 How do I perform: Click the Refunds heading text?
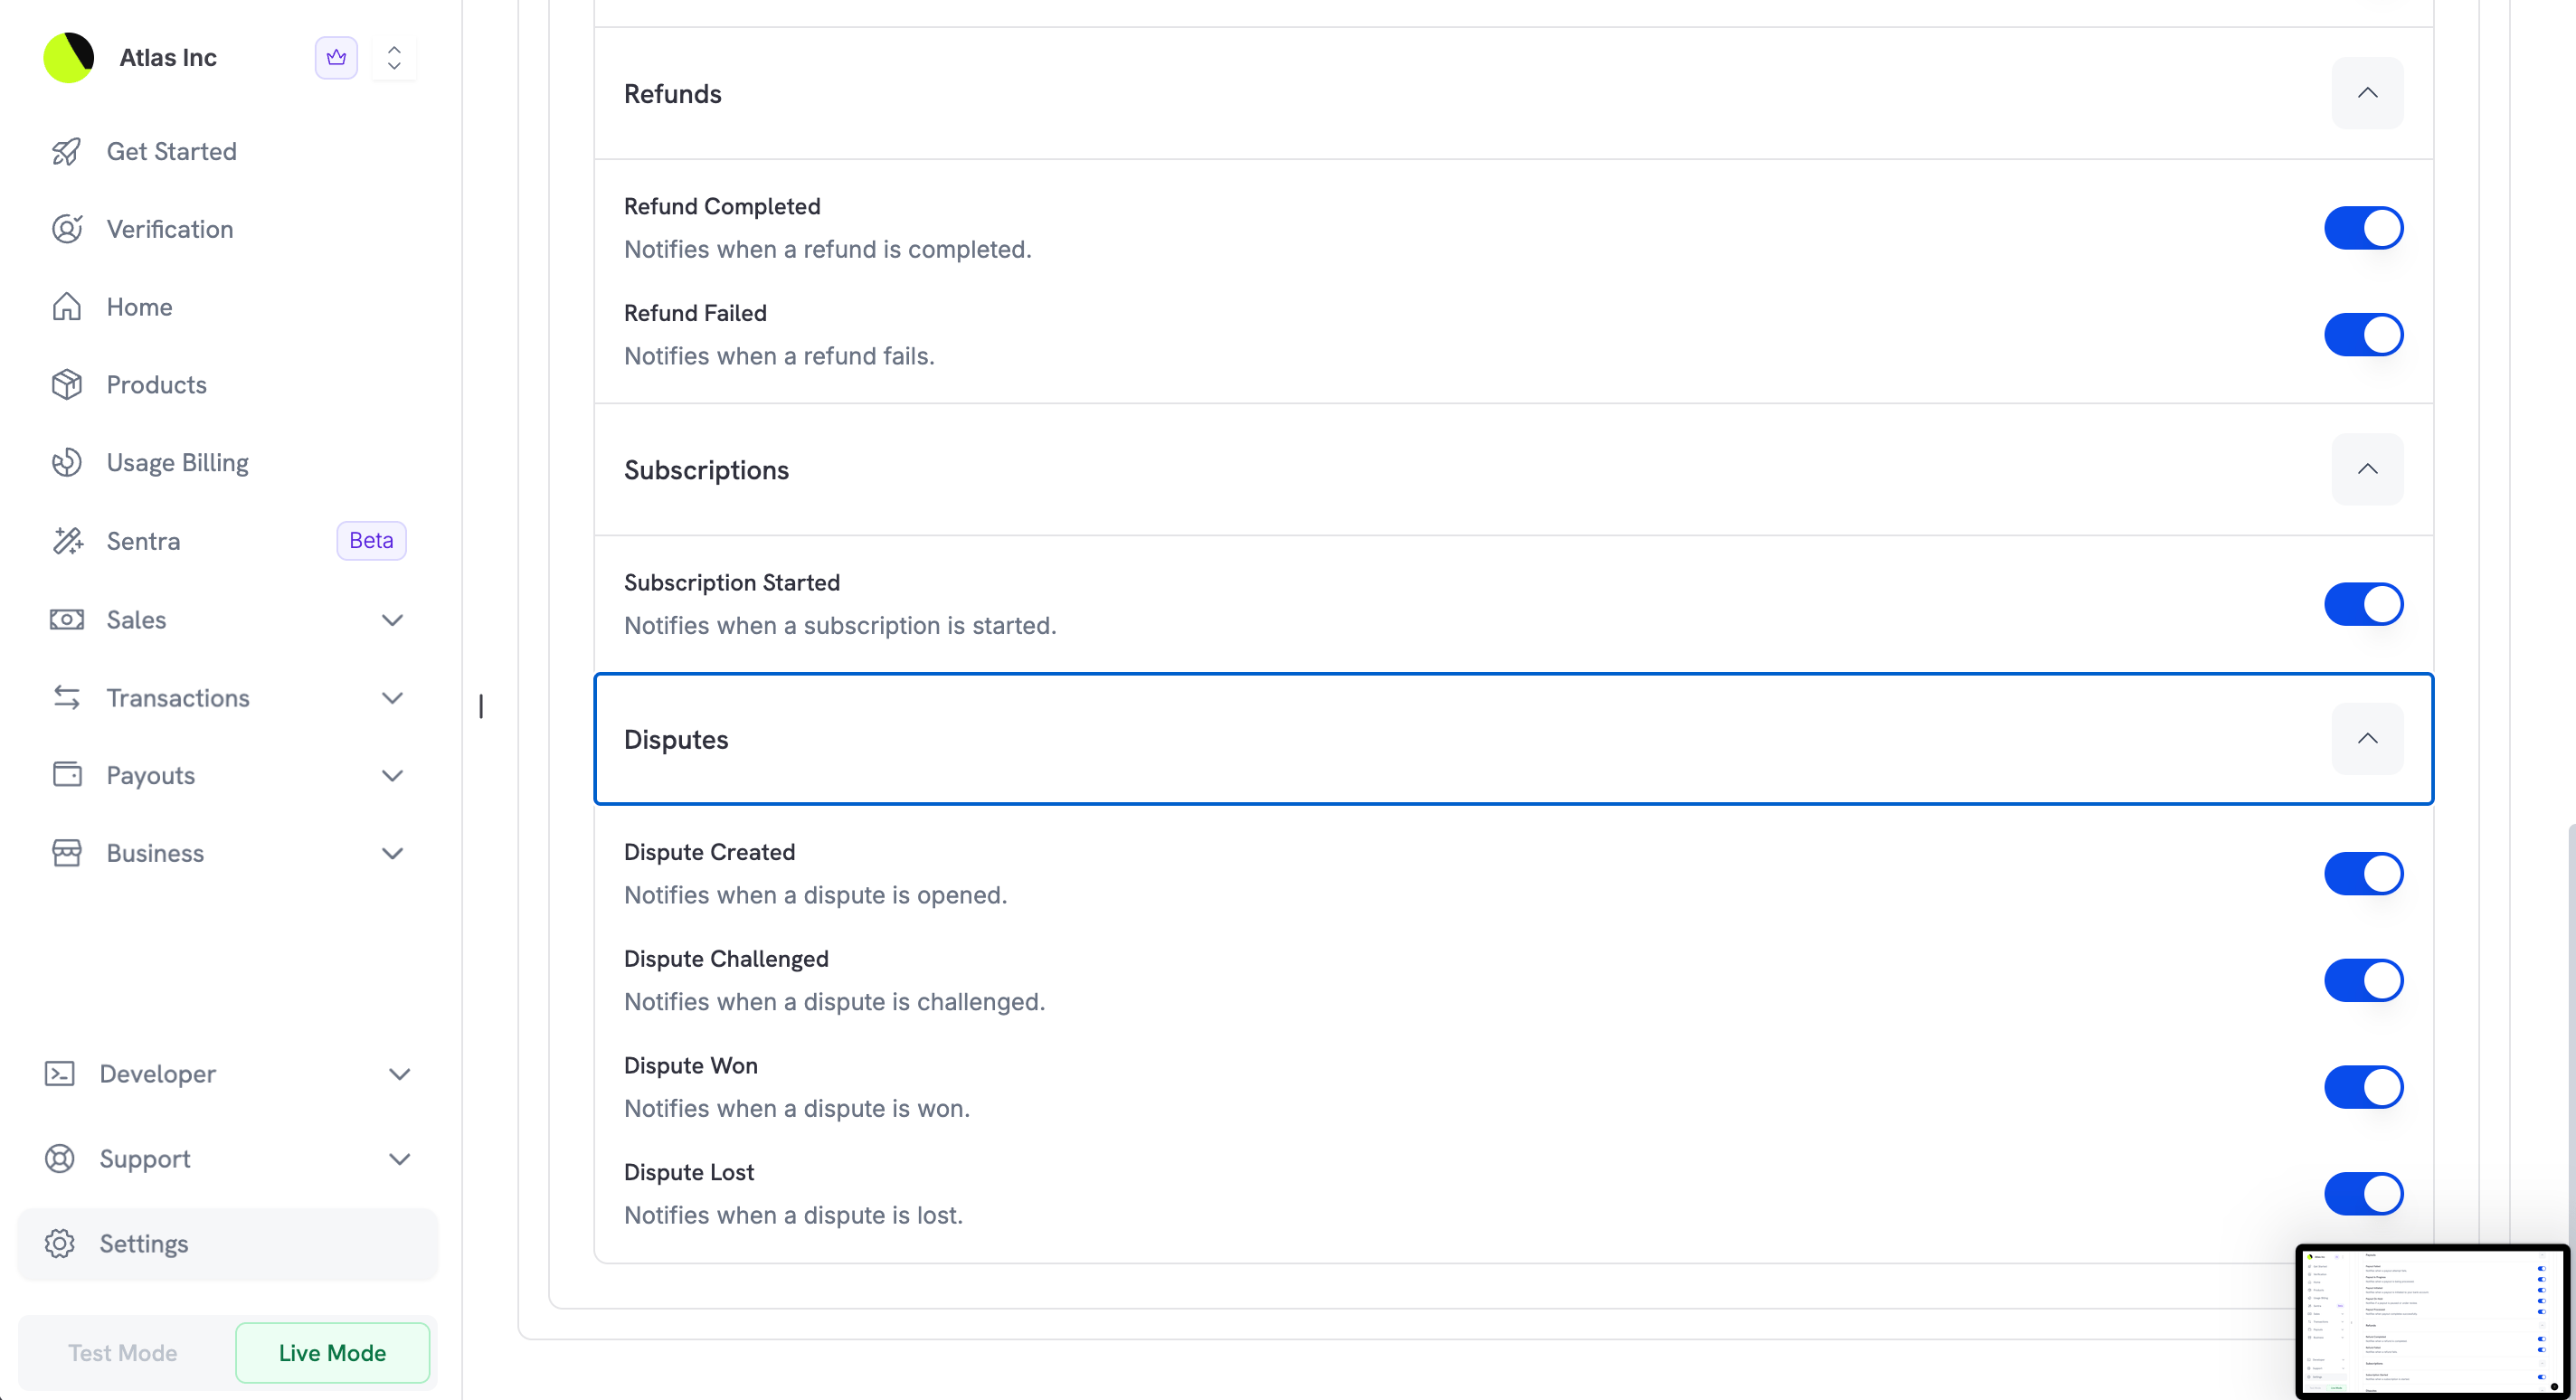[673, 94]
